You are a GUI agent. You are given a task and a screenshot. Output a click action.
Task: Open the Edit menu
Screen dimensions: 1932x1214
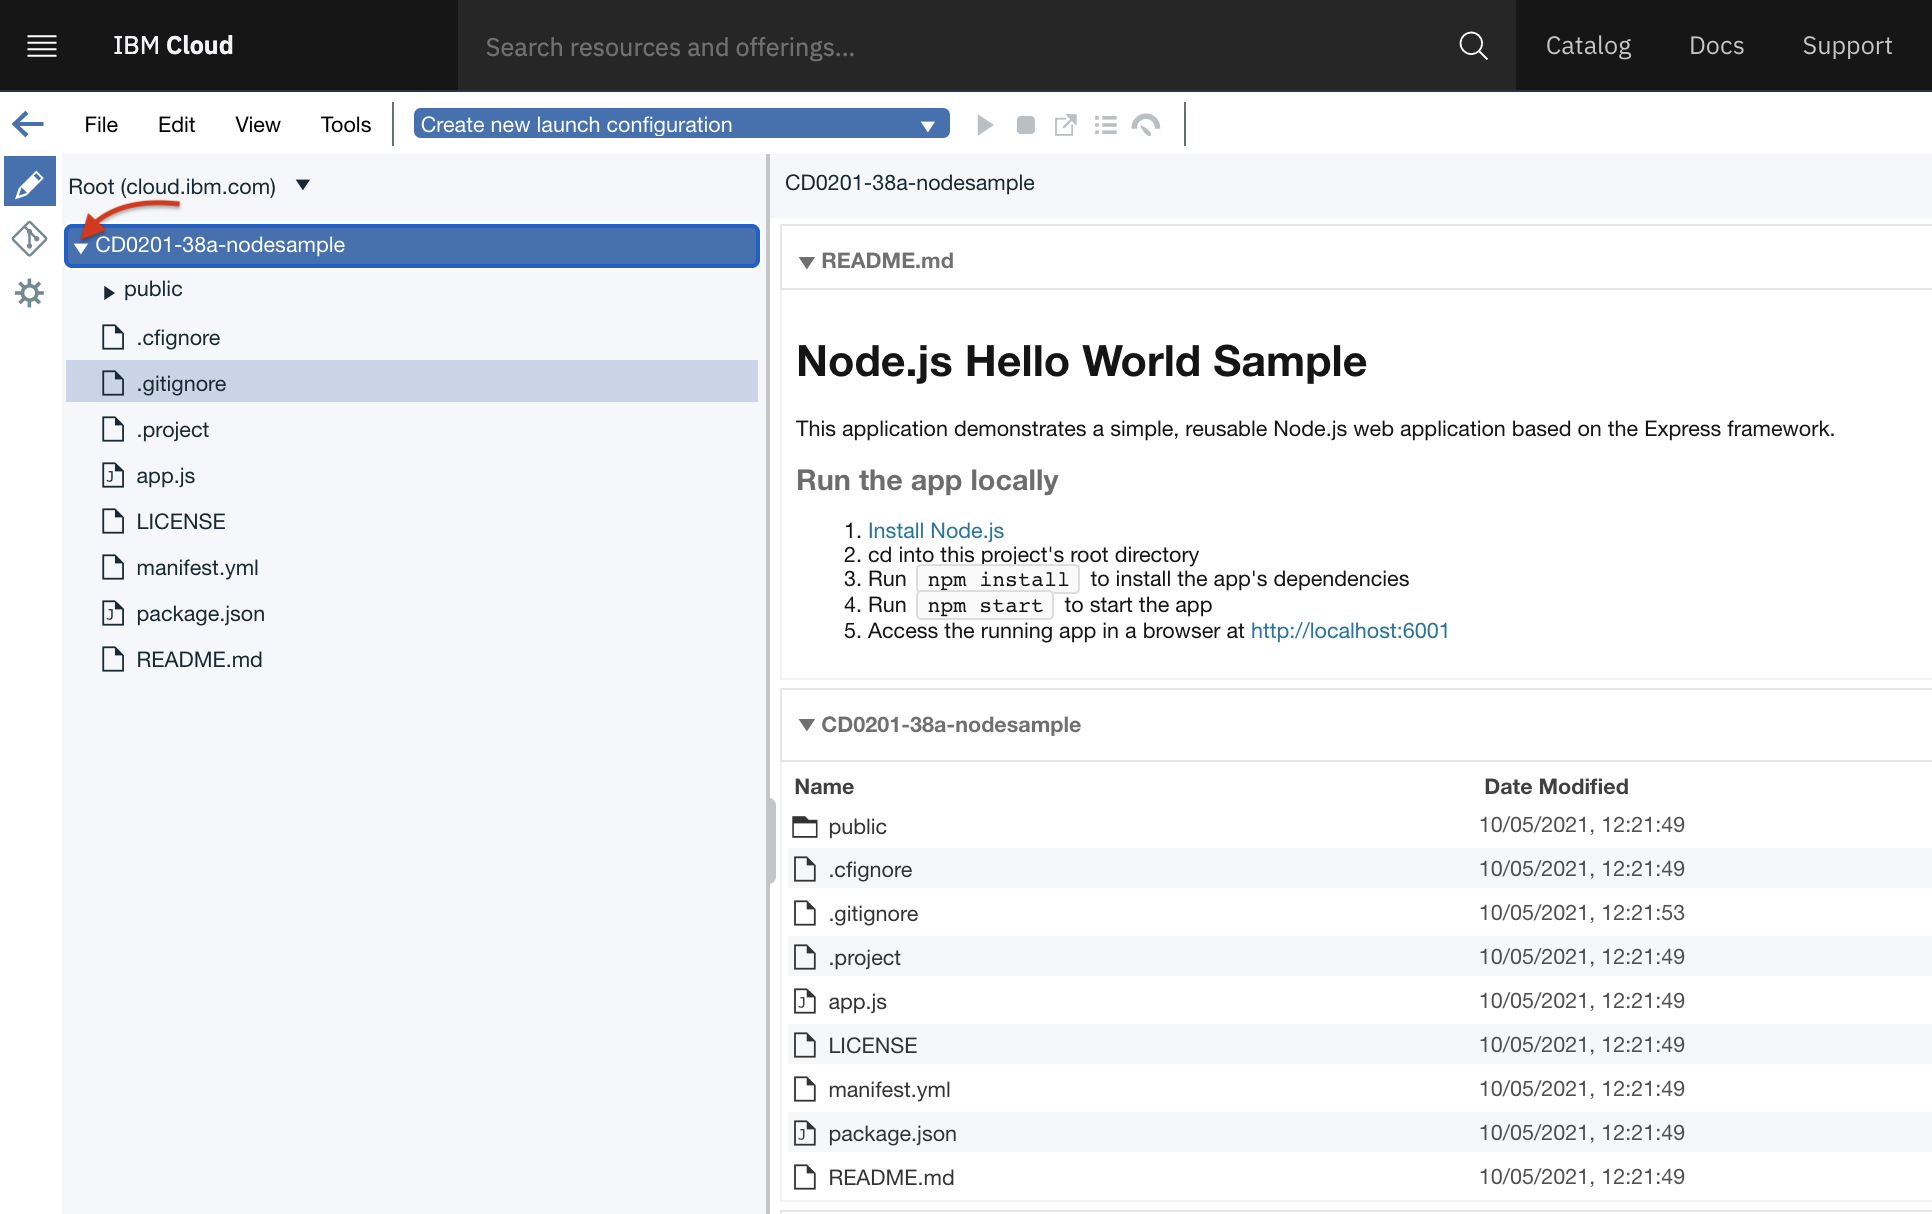pos(176,125)
